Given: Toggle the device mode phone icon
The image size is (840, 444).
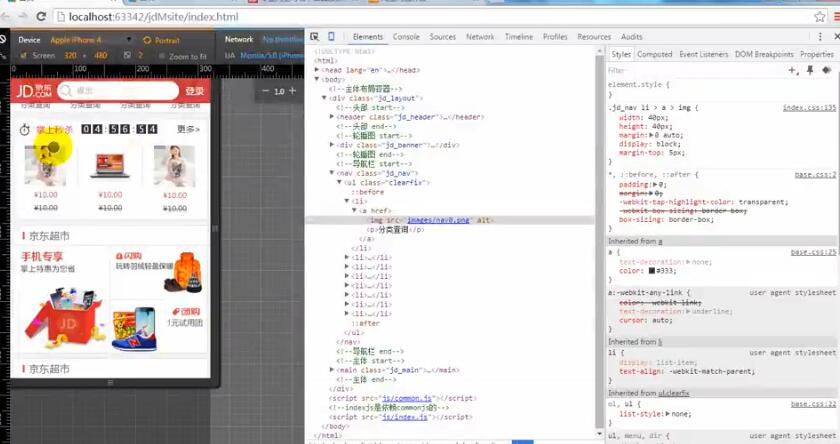Looking at the screenshot, I should coord(331,36).
